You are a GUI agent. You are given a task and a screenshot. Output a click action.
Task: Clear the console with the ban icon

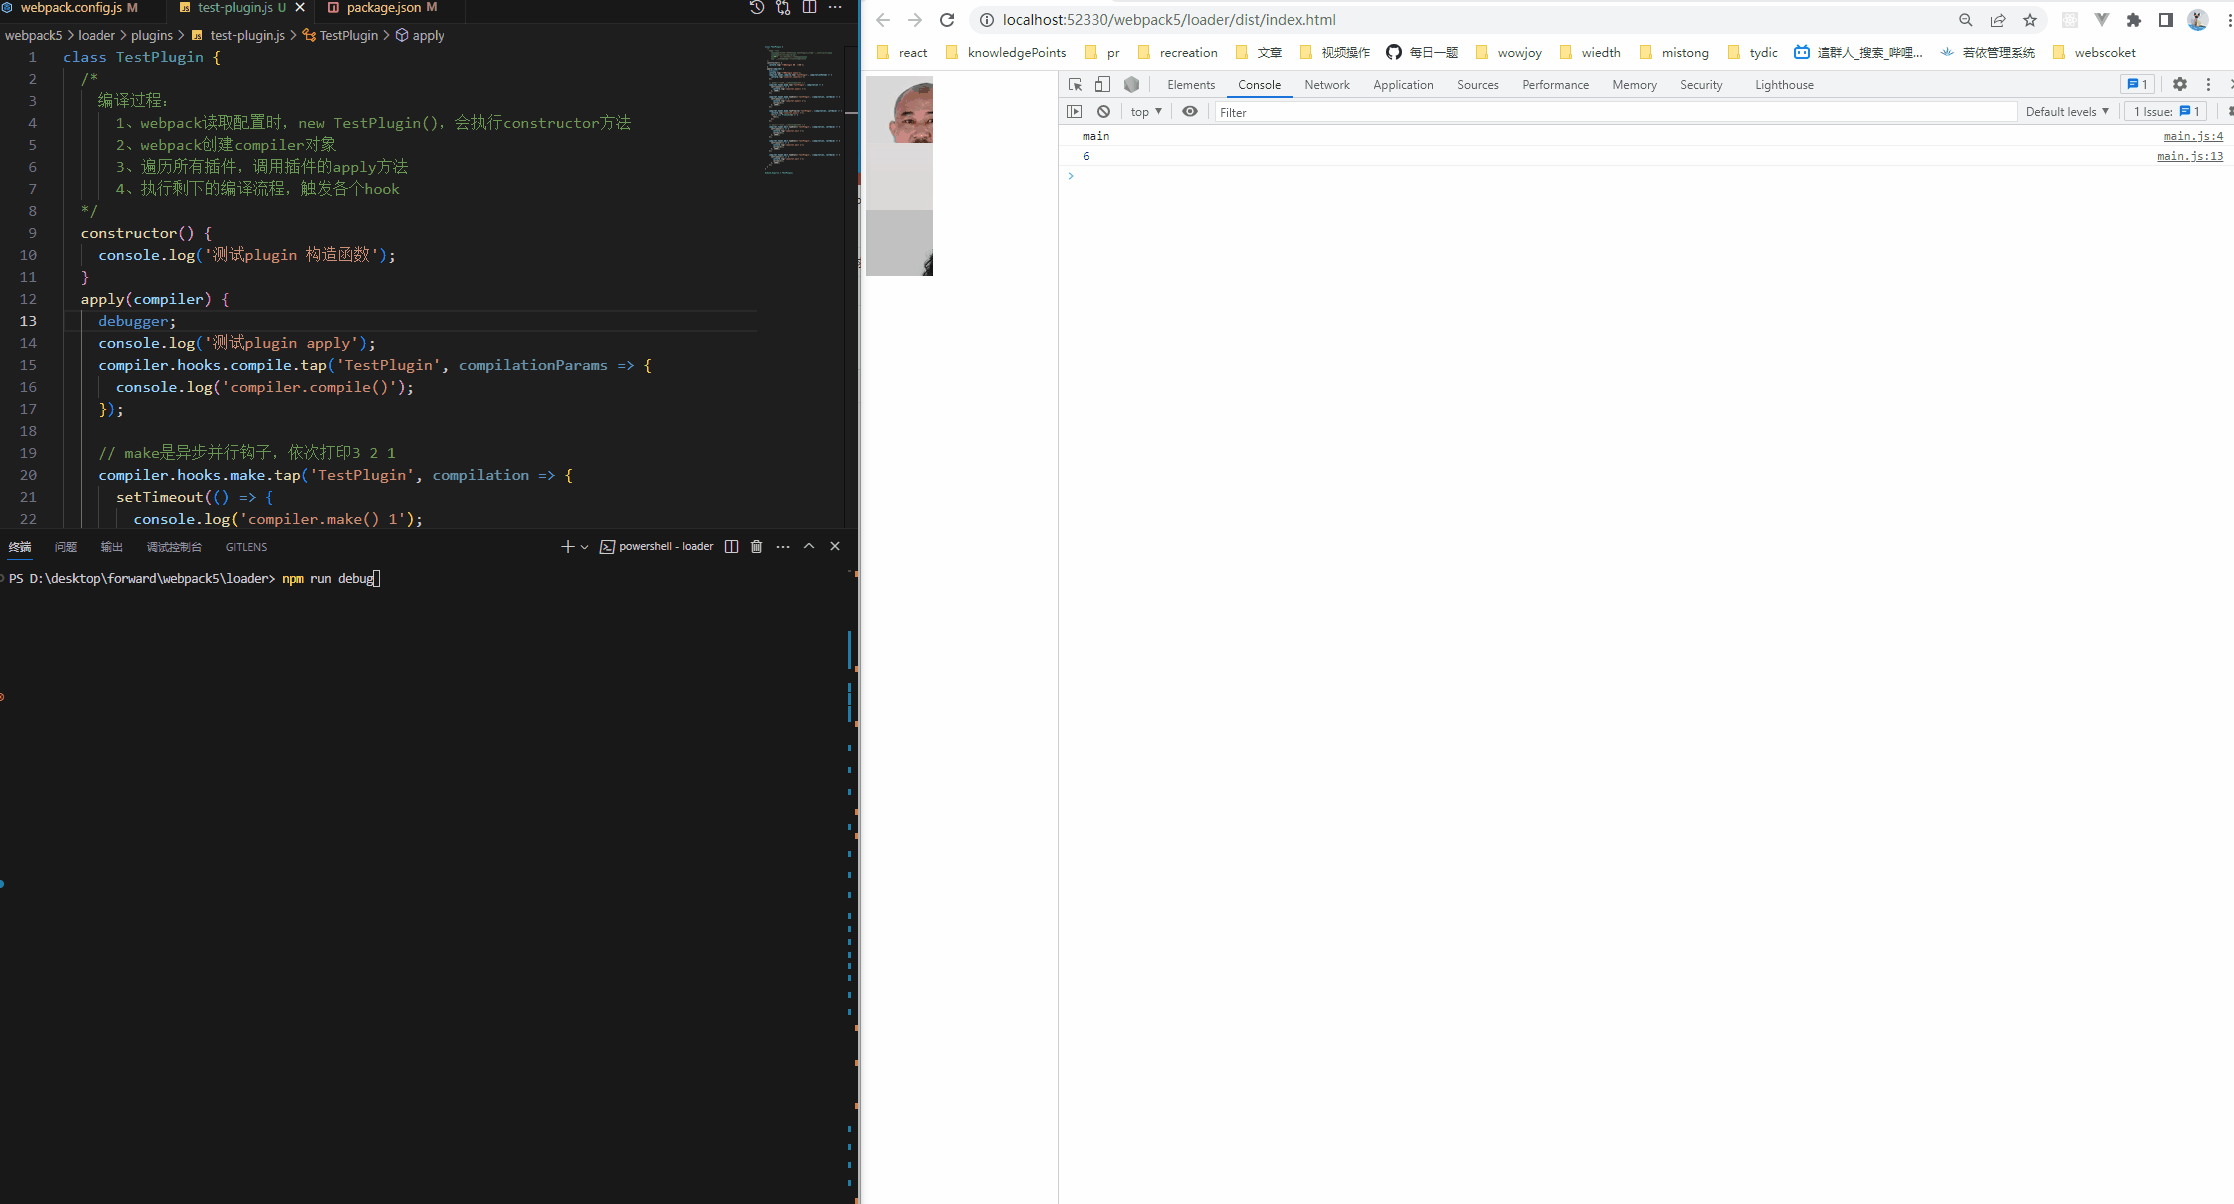[1103, 112]
